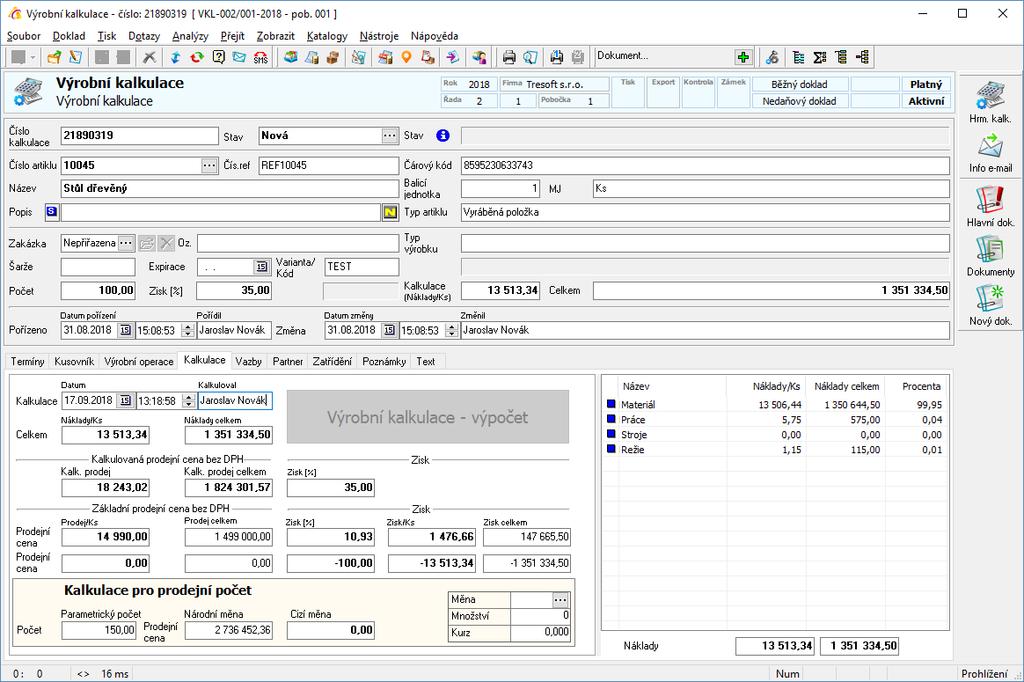Viewport: 1024px width, 682px height.
Task: Open the Datum změny calendar picker
Action: (390, 331)
